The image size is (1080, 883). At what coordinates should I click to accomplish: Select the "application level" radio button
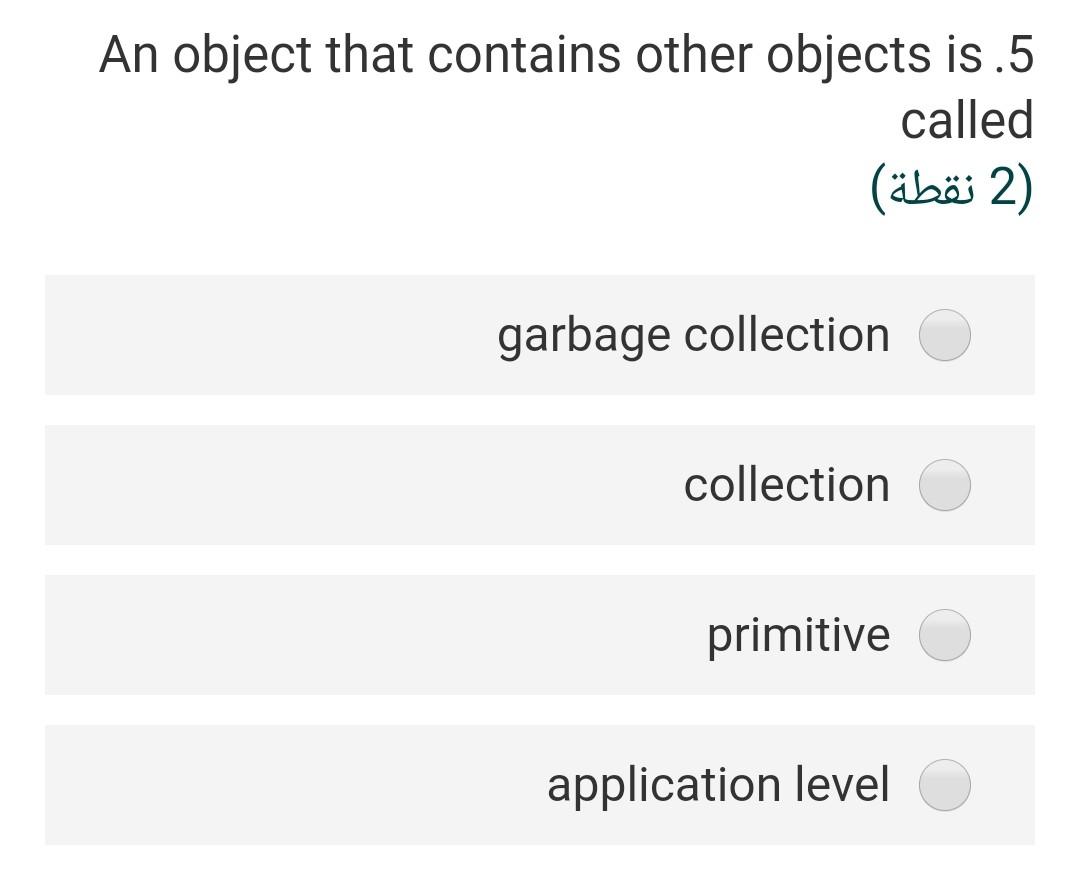[x=944, y=785]
